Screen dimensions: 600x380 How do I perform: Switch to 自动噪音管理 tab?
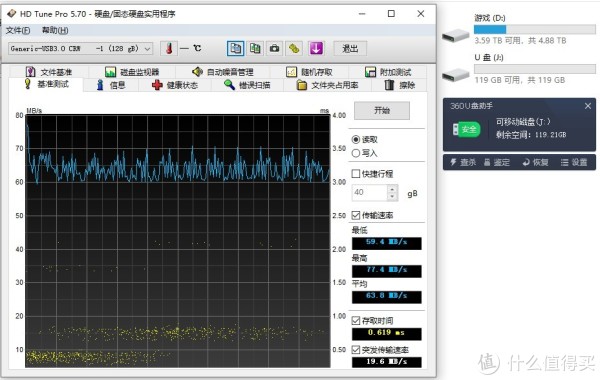tap(222, 72)
